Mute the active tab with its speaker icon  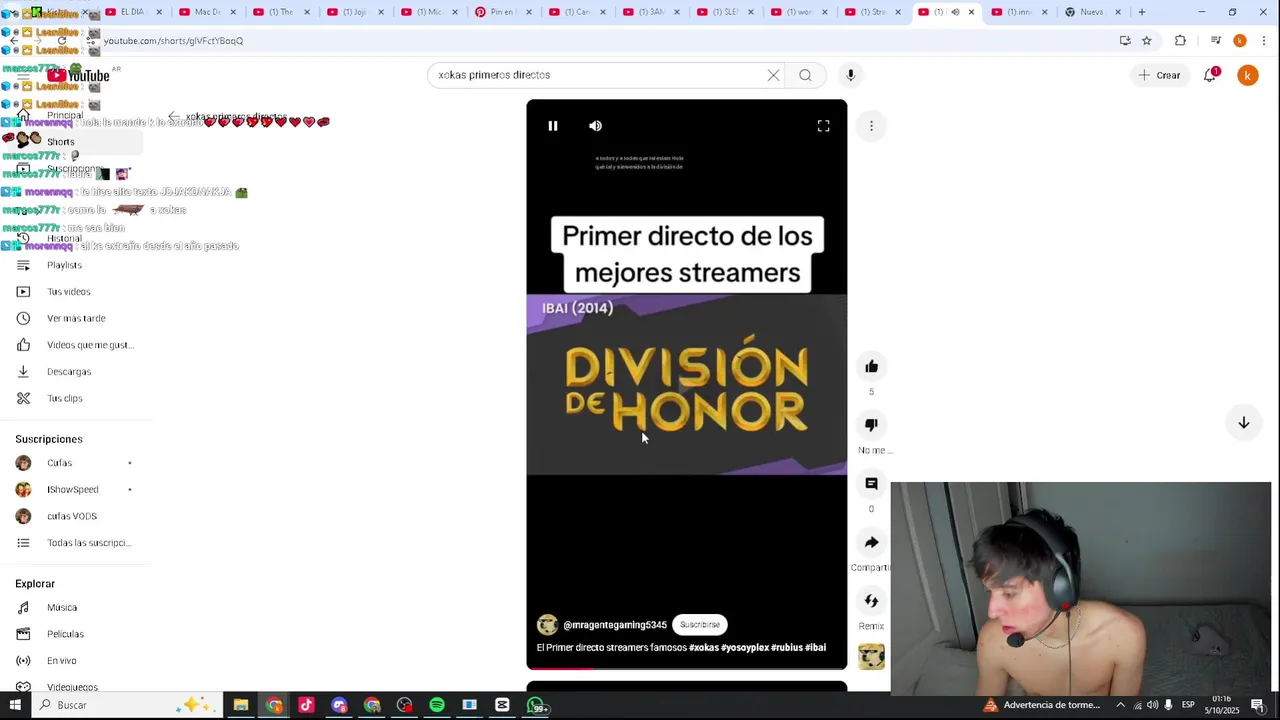coord(954,12)
